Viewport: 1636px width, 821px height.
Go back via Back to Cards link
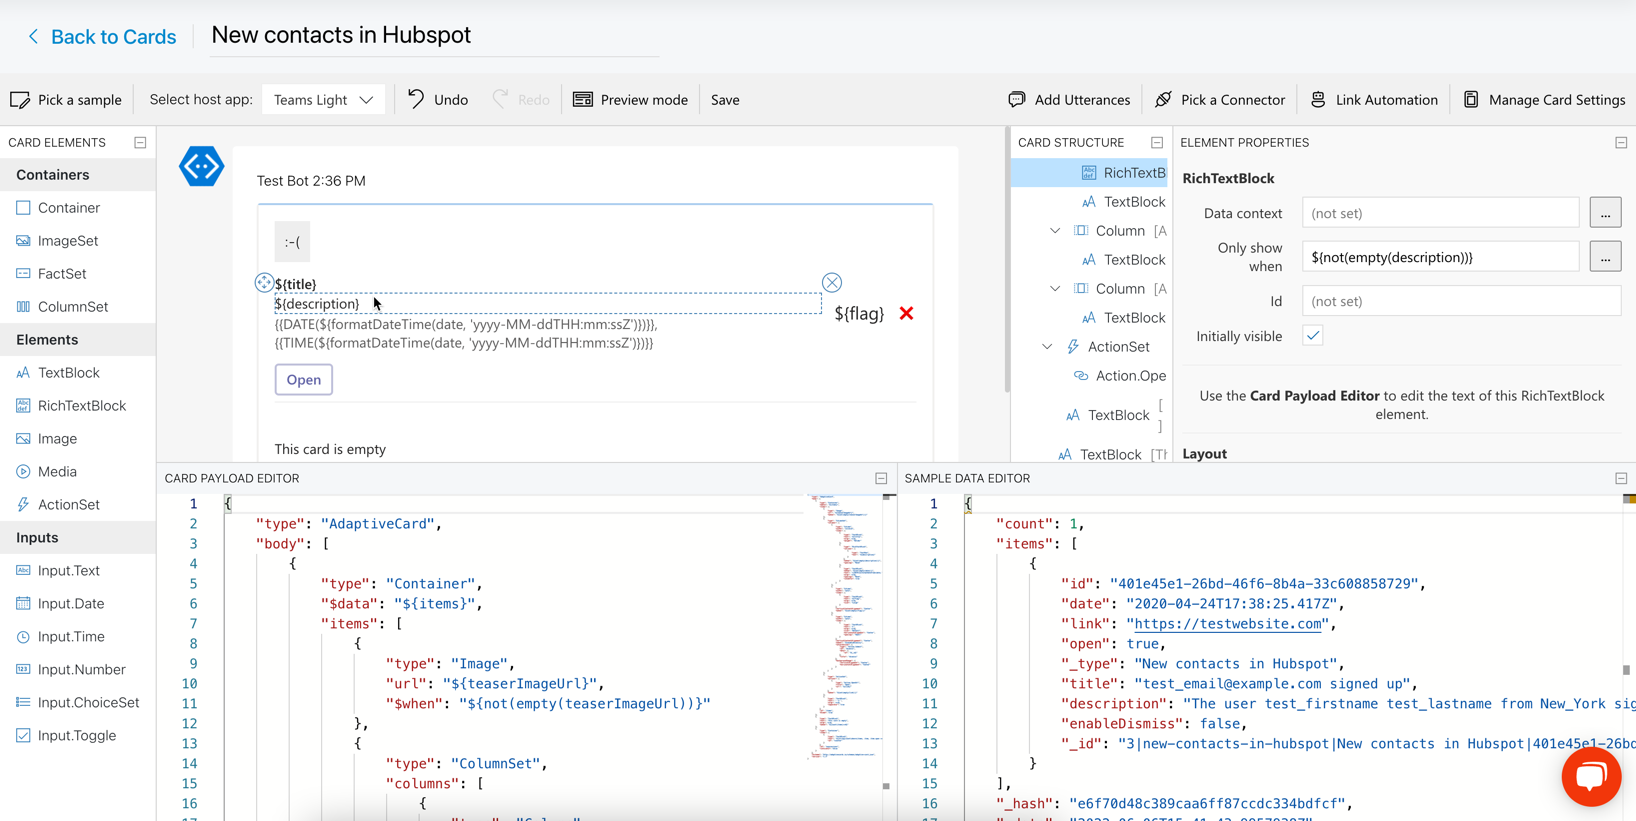[101, 36]
